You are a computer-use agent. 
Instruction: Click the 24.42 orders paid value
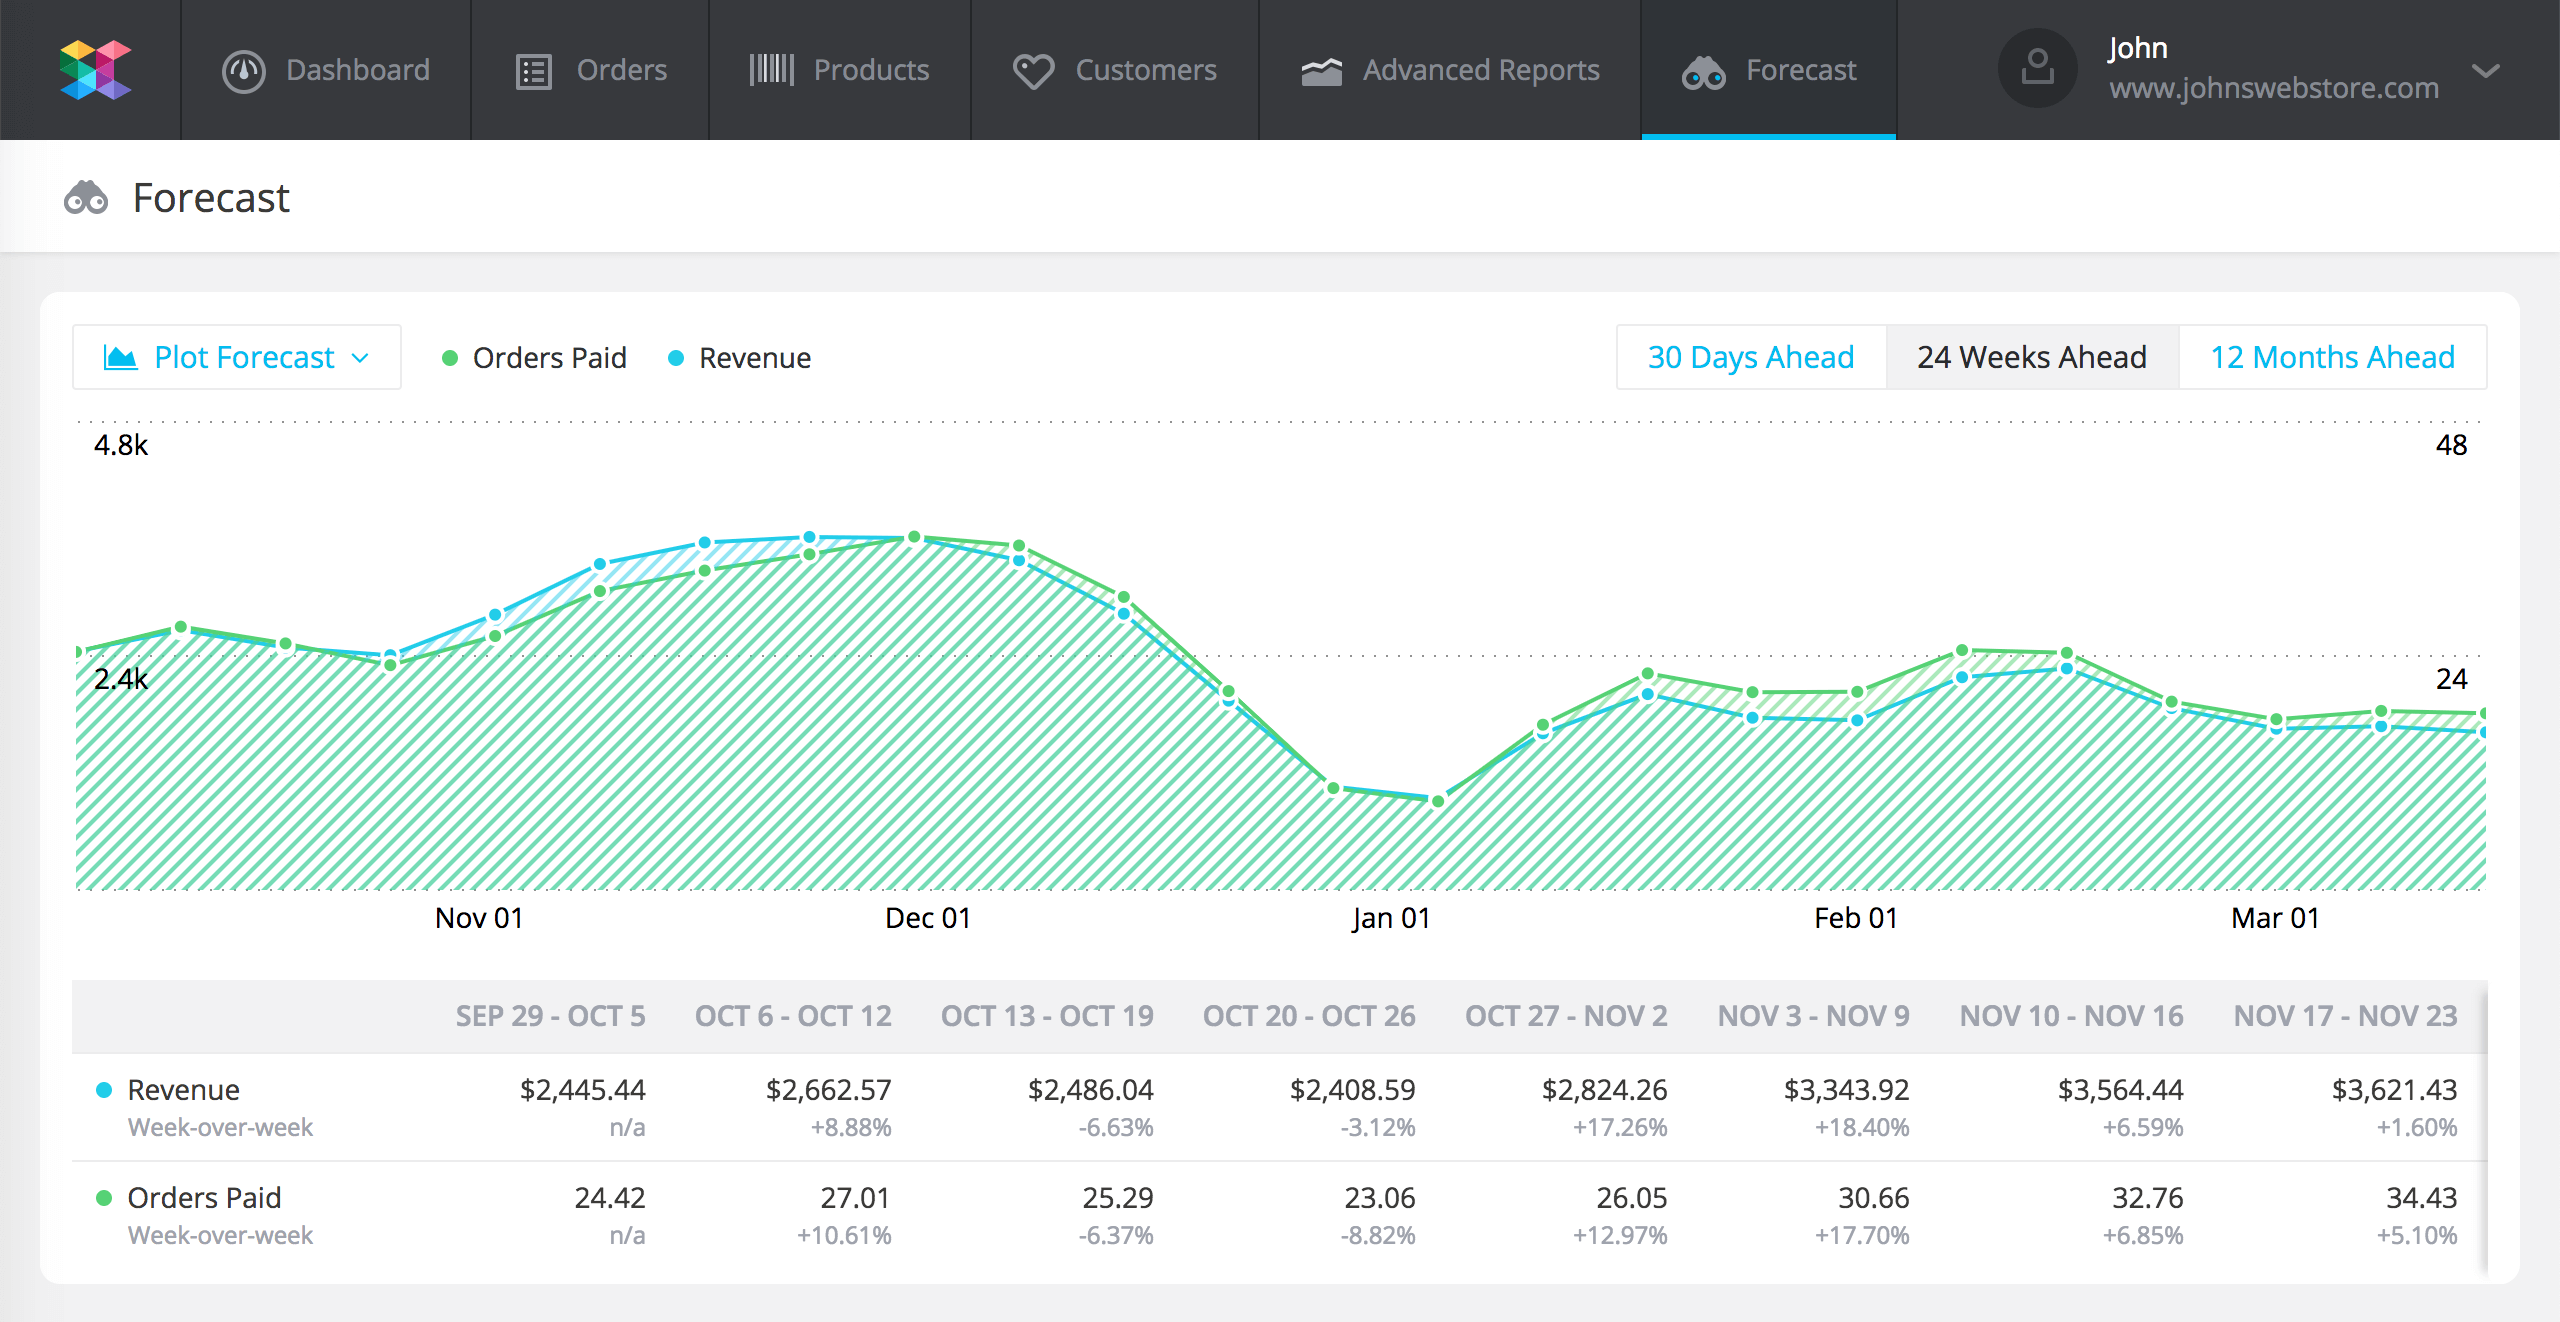[x=610, y=1198]
